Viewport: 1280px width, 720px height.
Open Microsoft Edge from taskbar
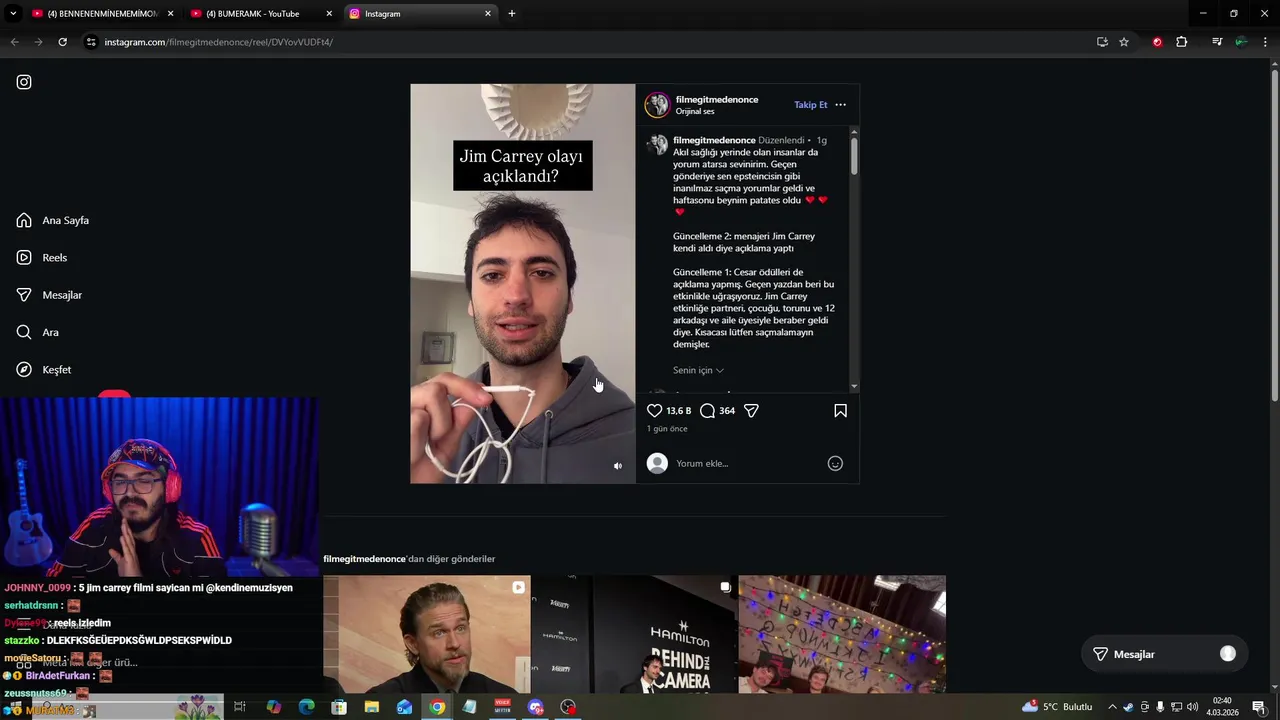(x=306, y=707)
